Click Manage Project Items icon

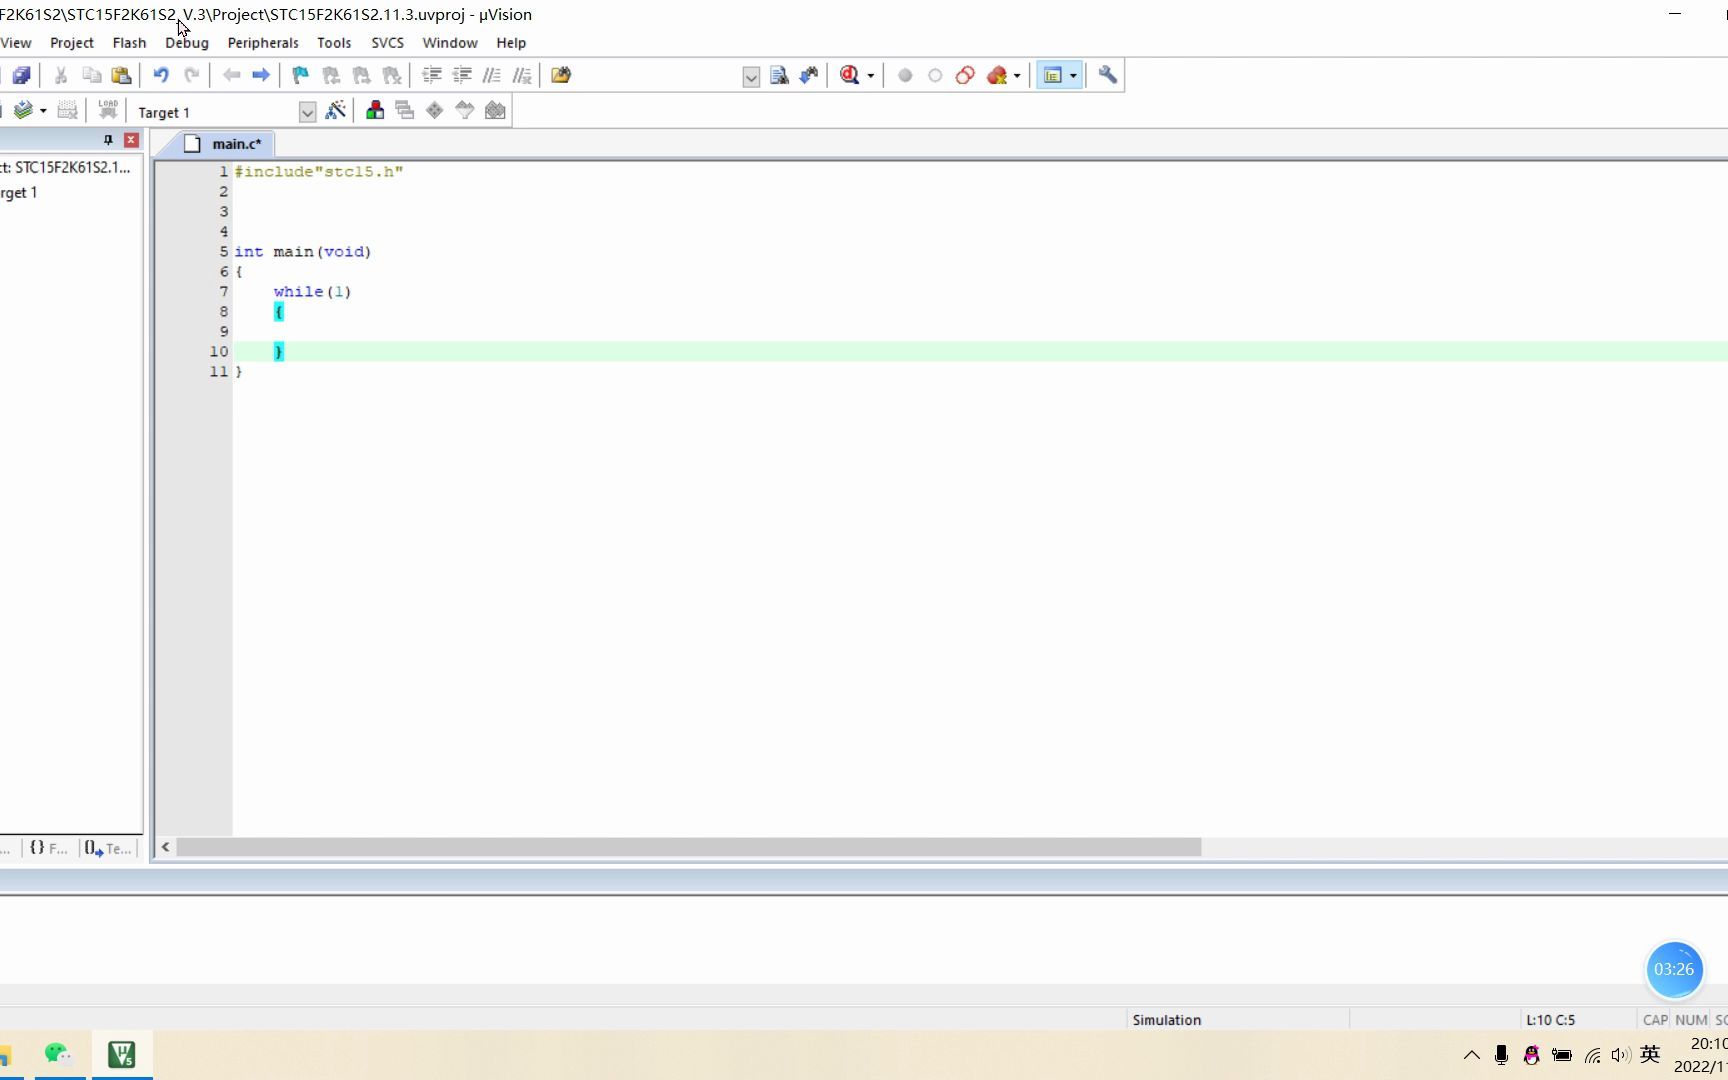pos(375,110)
